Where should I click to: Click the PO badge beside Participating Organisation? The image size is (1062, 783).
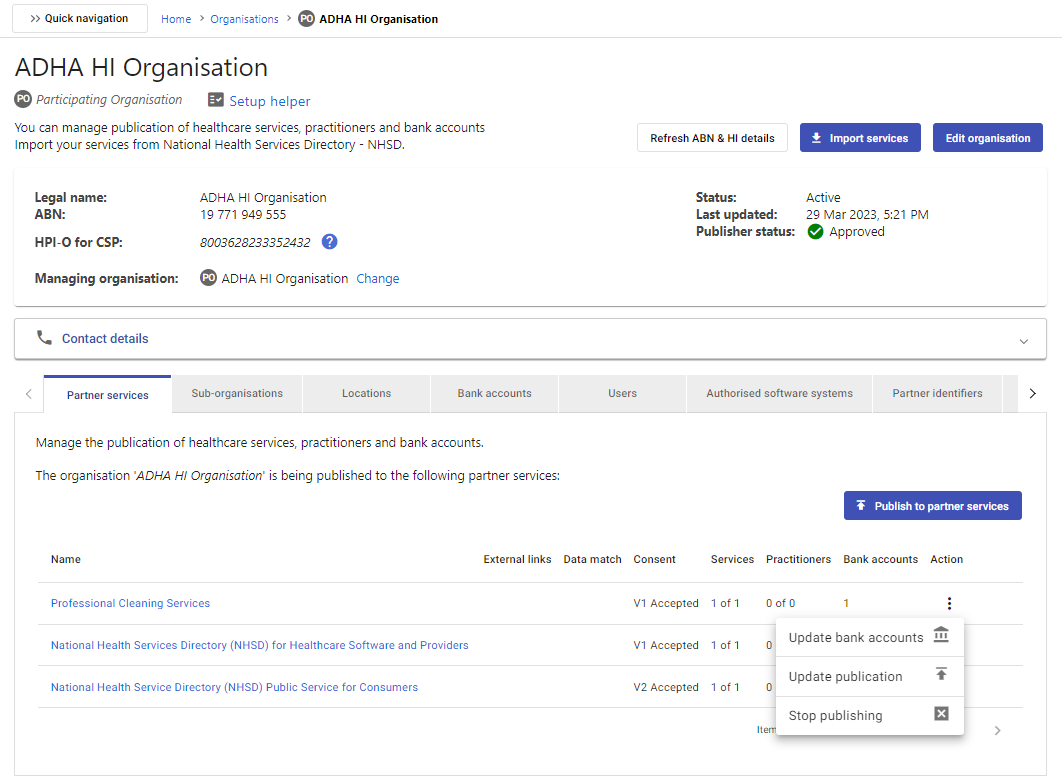23,99
